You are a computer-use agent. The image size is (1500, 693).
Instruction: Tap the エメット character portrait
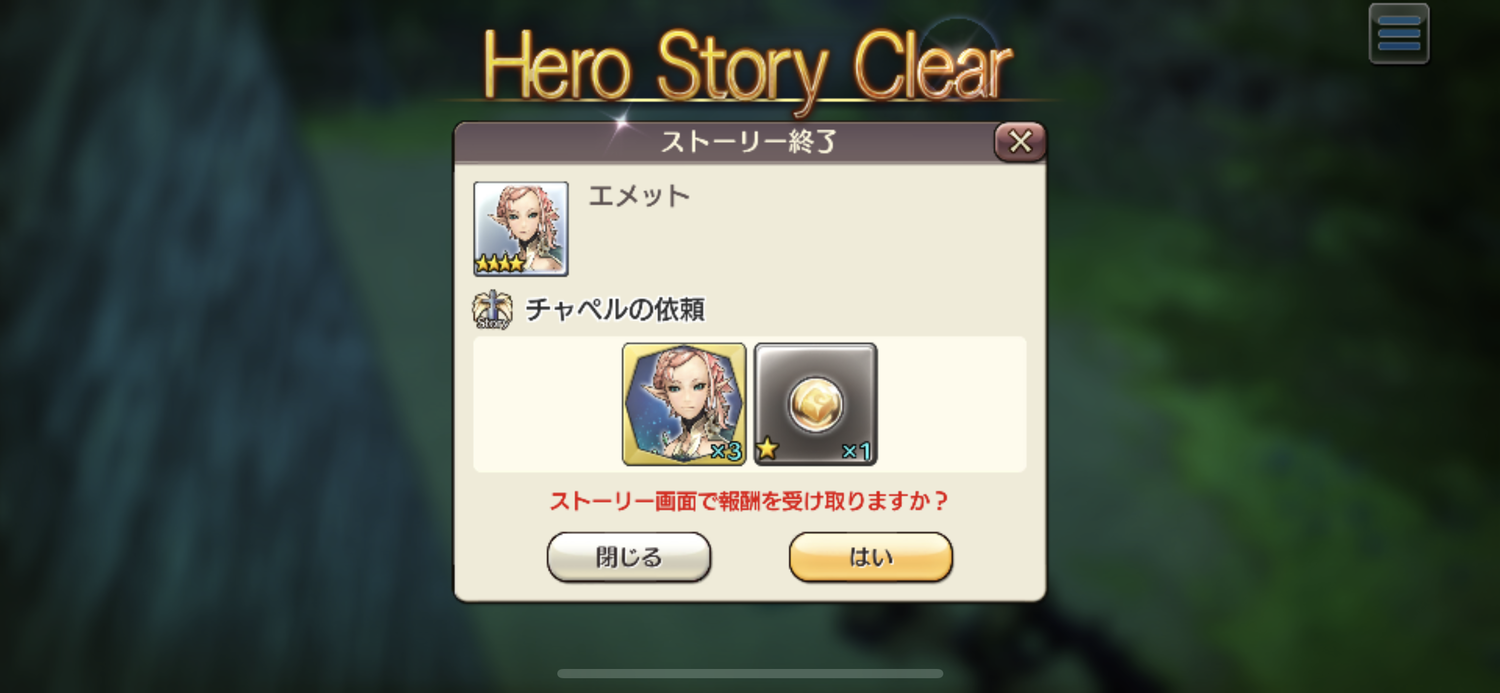pyautogui.click(x=521, y=229)
